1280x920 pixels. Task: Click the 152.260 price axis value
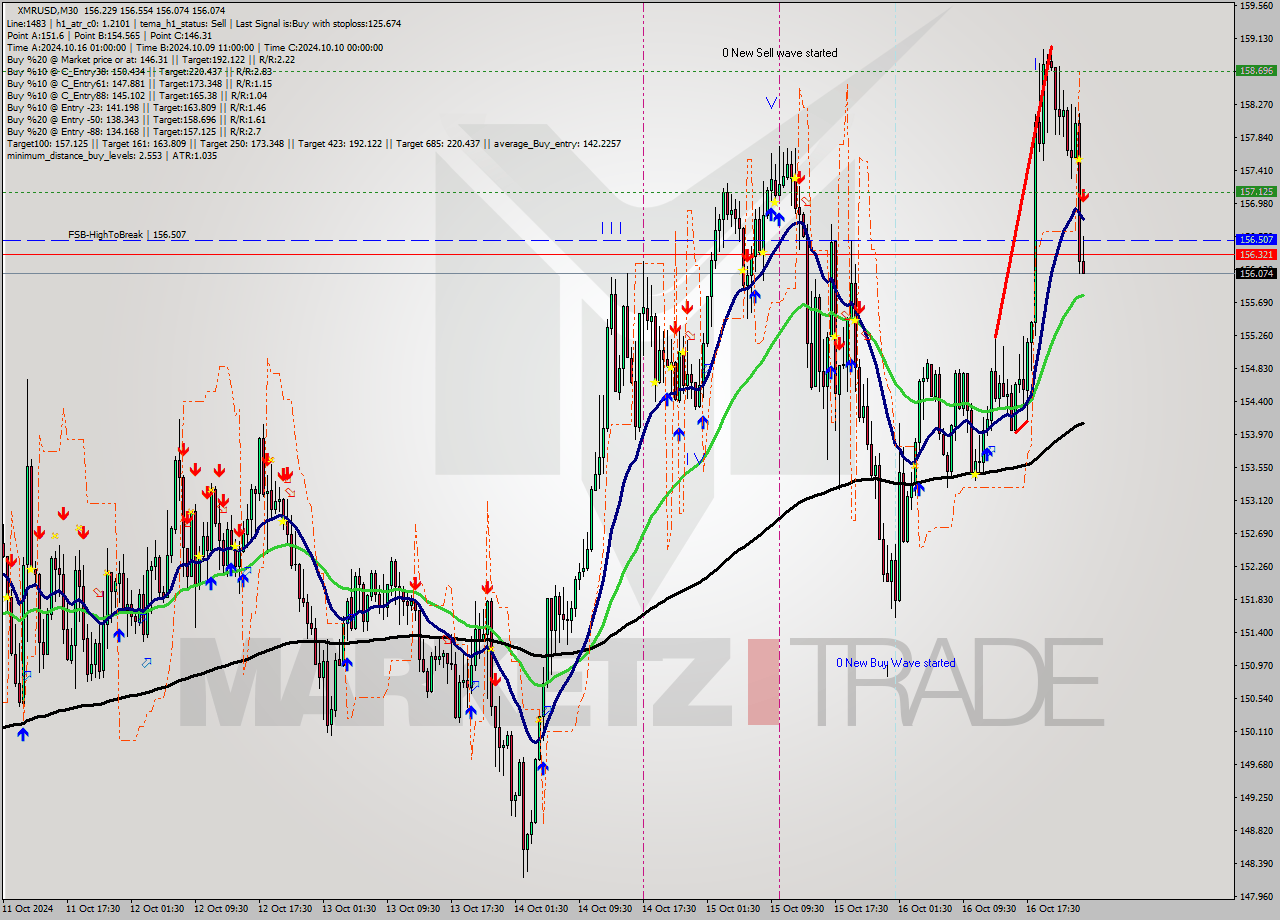coord(1257,566)
